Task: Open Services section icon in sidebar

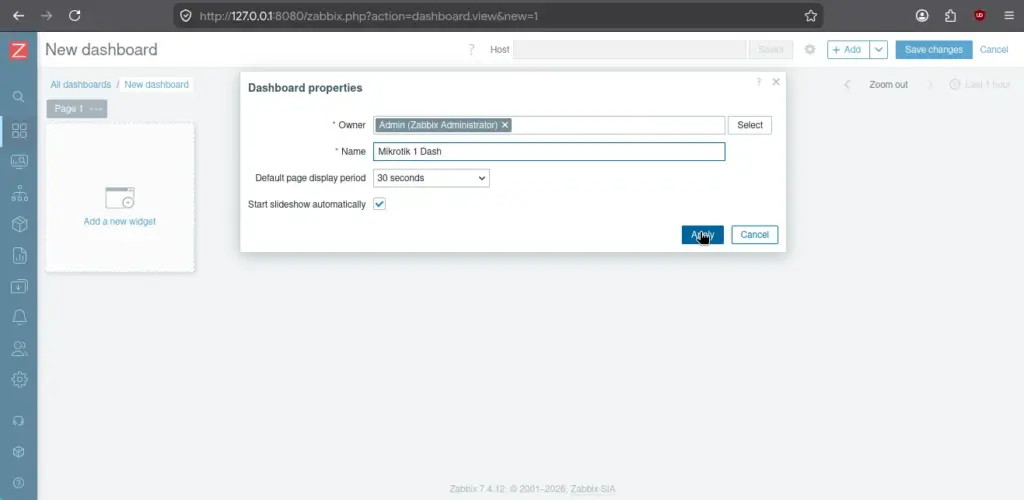Action: tap(20, 193)
